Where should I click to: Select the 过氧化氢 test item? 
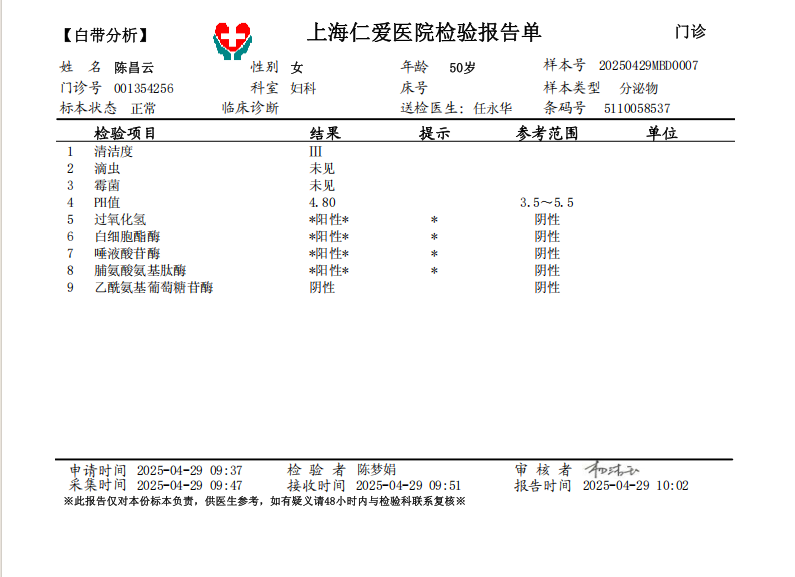tap(120, 219)
